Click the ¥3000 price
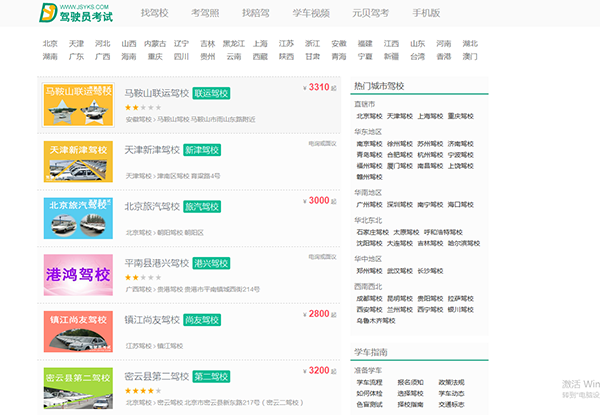The image size is (600, 415). tap(319, 200)
